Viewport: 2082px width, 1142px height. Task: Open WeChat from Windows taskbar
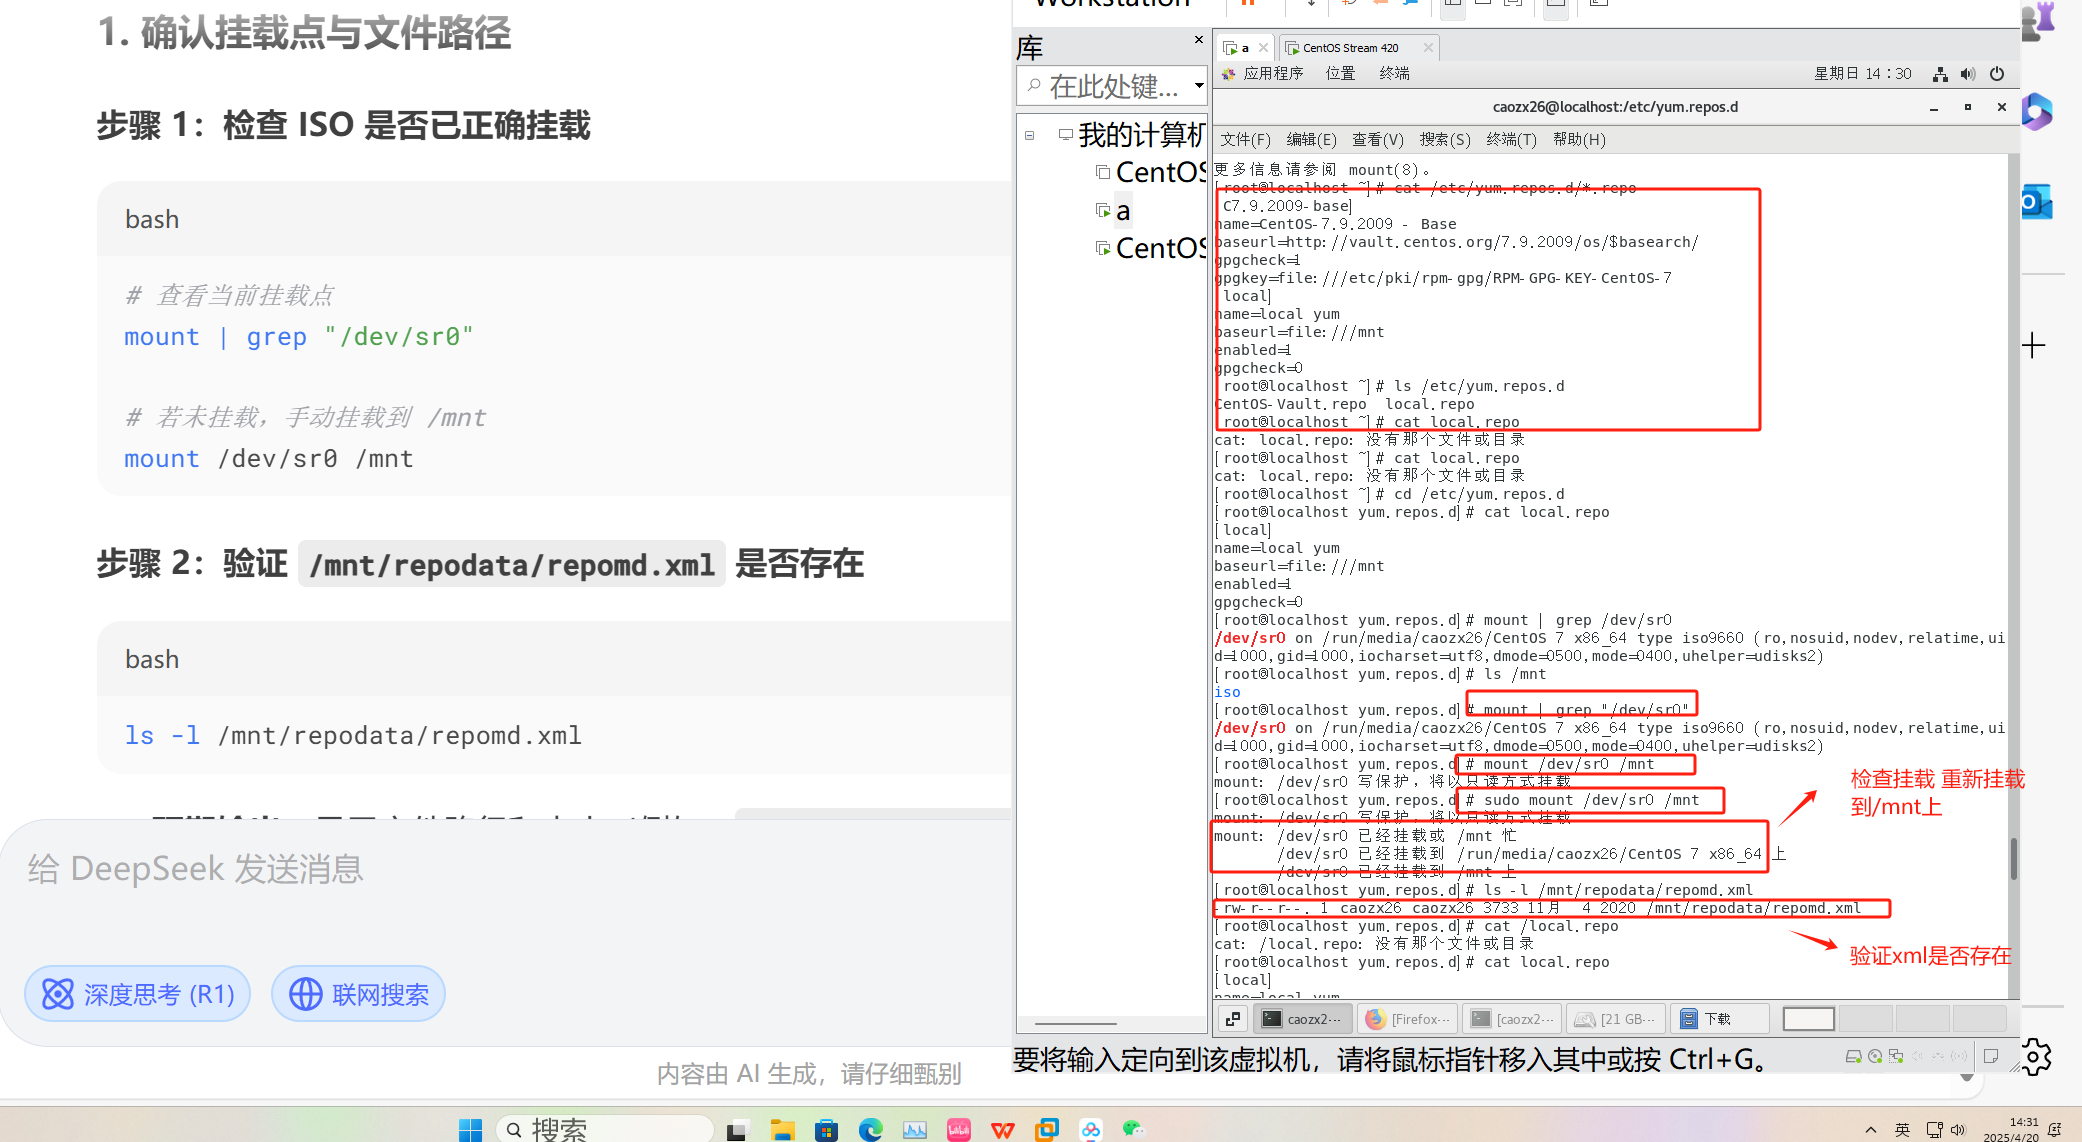(x=1133, y=1129)
